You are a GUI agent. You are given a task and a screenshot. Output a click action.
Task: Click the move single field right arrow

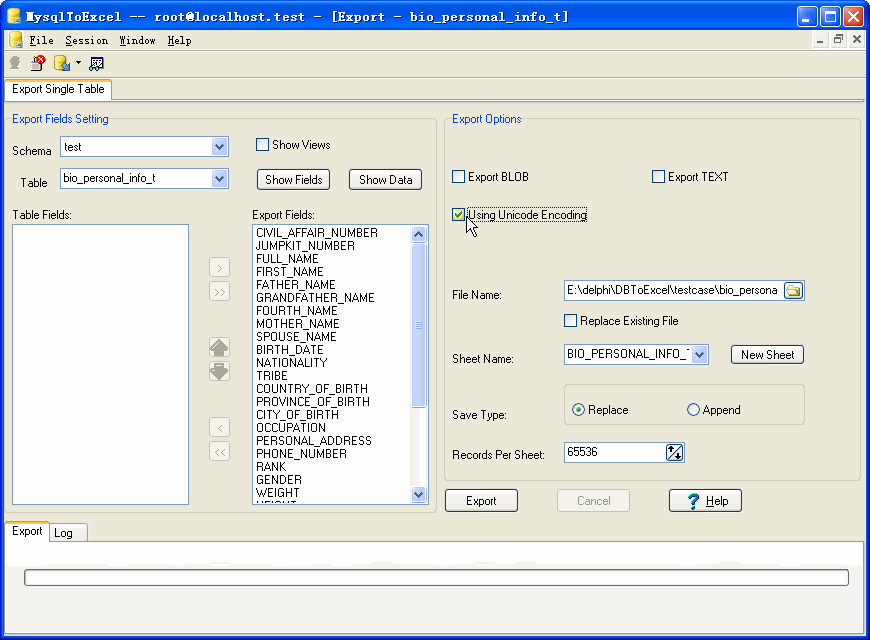coord(220,268)
